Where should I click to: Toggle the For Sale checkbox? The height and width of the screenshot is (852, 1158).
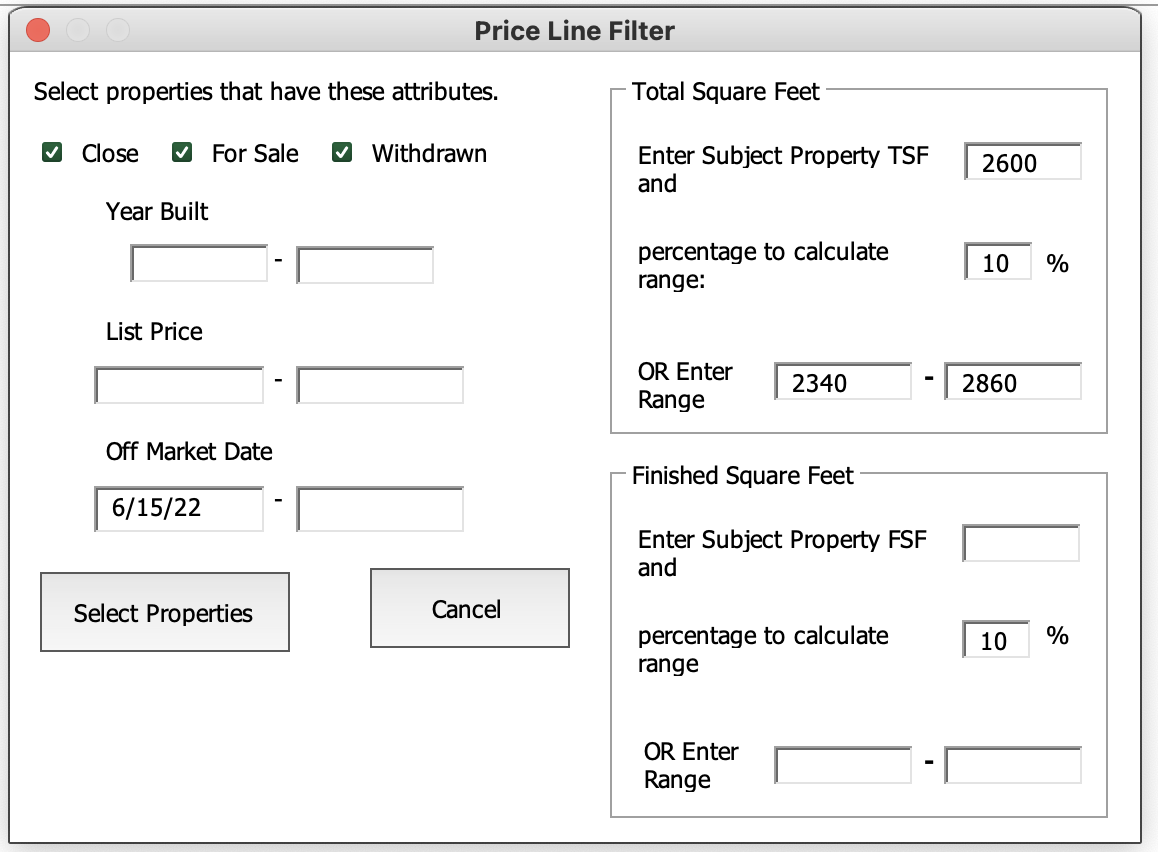182,153
